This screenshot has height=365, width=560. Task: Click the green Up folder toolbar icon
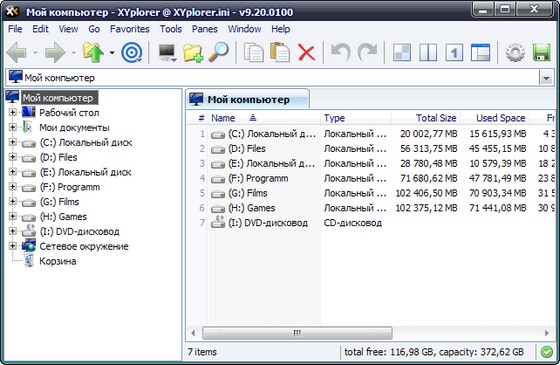pos(93,53)
